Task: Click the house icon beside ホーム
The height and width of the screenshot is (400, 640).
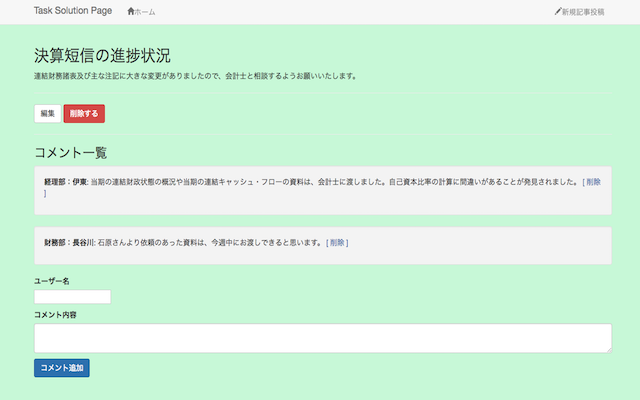Action: (x=131, y=12)
